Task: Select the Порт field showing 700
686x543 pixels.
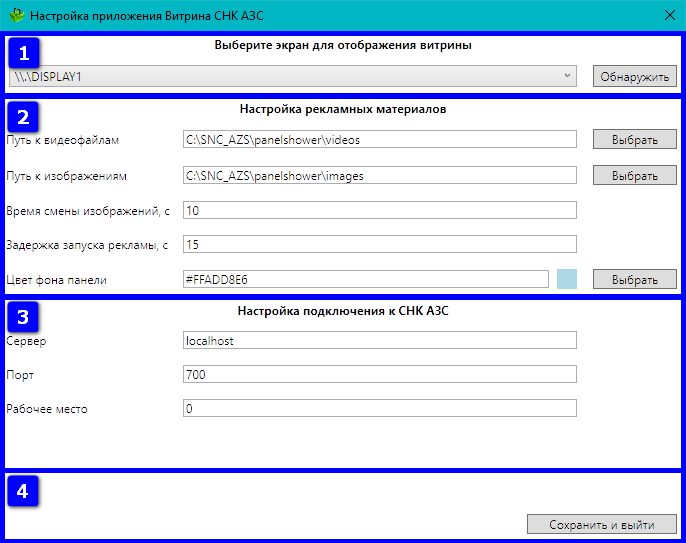Action: (380, 374)
